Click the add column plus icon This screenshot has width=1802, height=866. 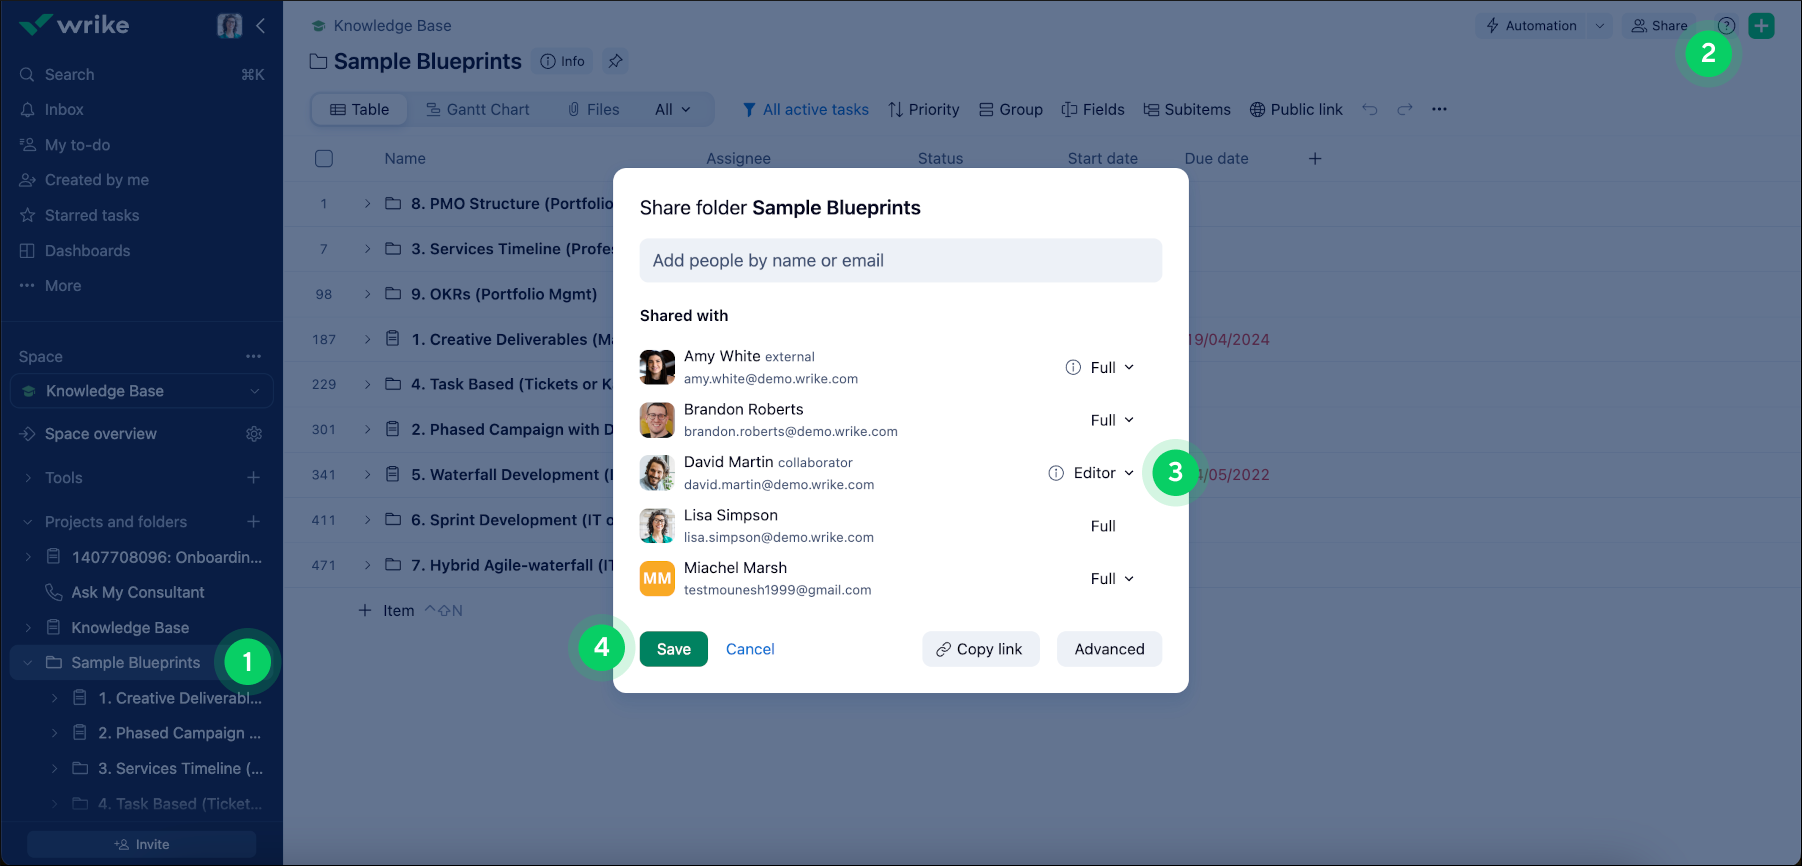(1315, 158)
